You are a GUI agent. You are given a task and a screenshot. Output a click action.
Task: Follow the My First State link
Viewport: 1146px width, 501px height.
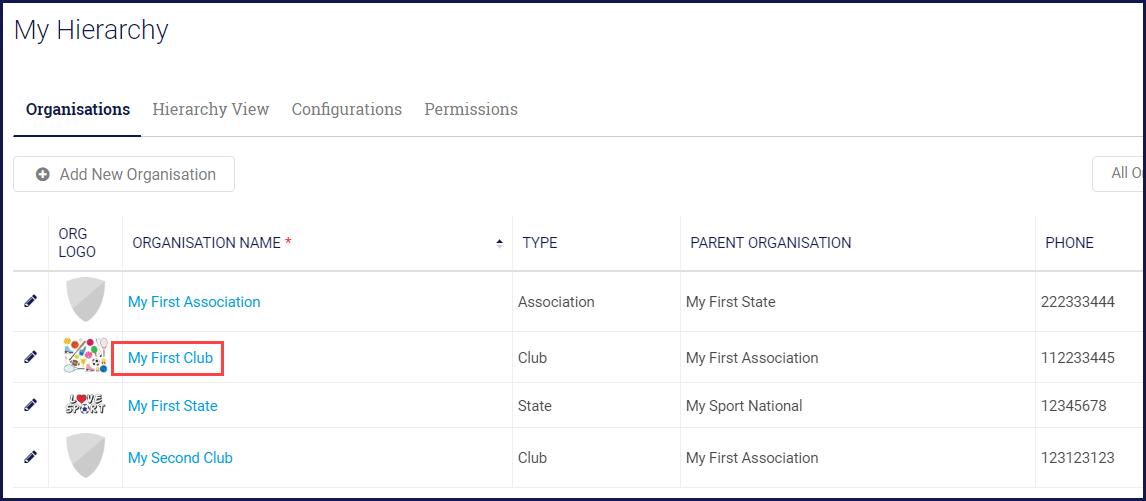(x=172, y=406)
